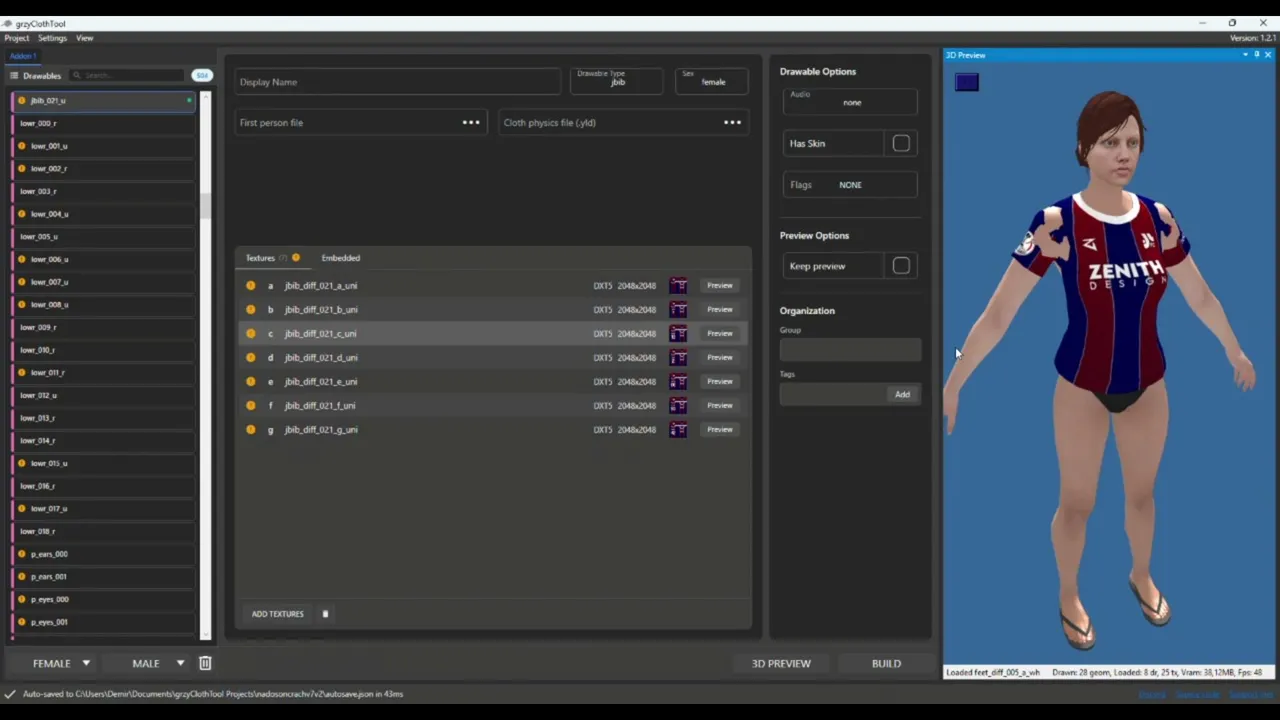Click the warning icon for texture jbib_diff_021_g_uni

250,430
